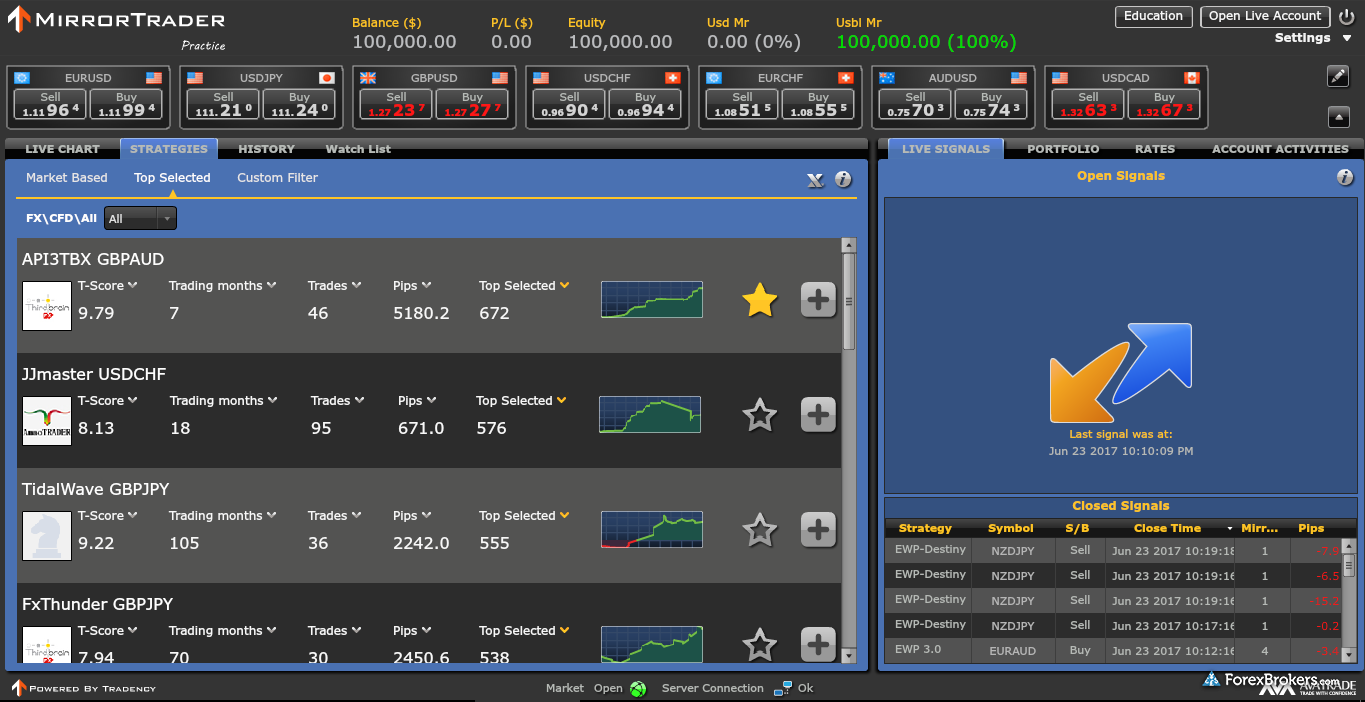Open the ACCOUNT ACTIVITIES tab
The image size is (1365, 702).
(1280, 149)
